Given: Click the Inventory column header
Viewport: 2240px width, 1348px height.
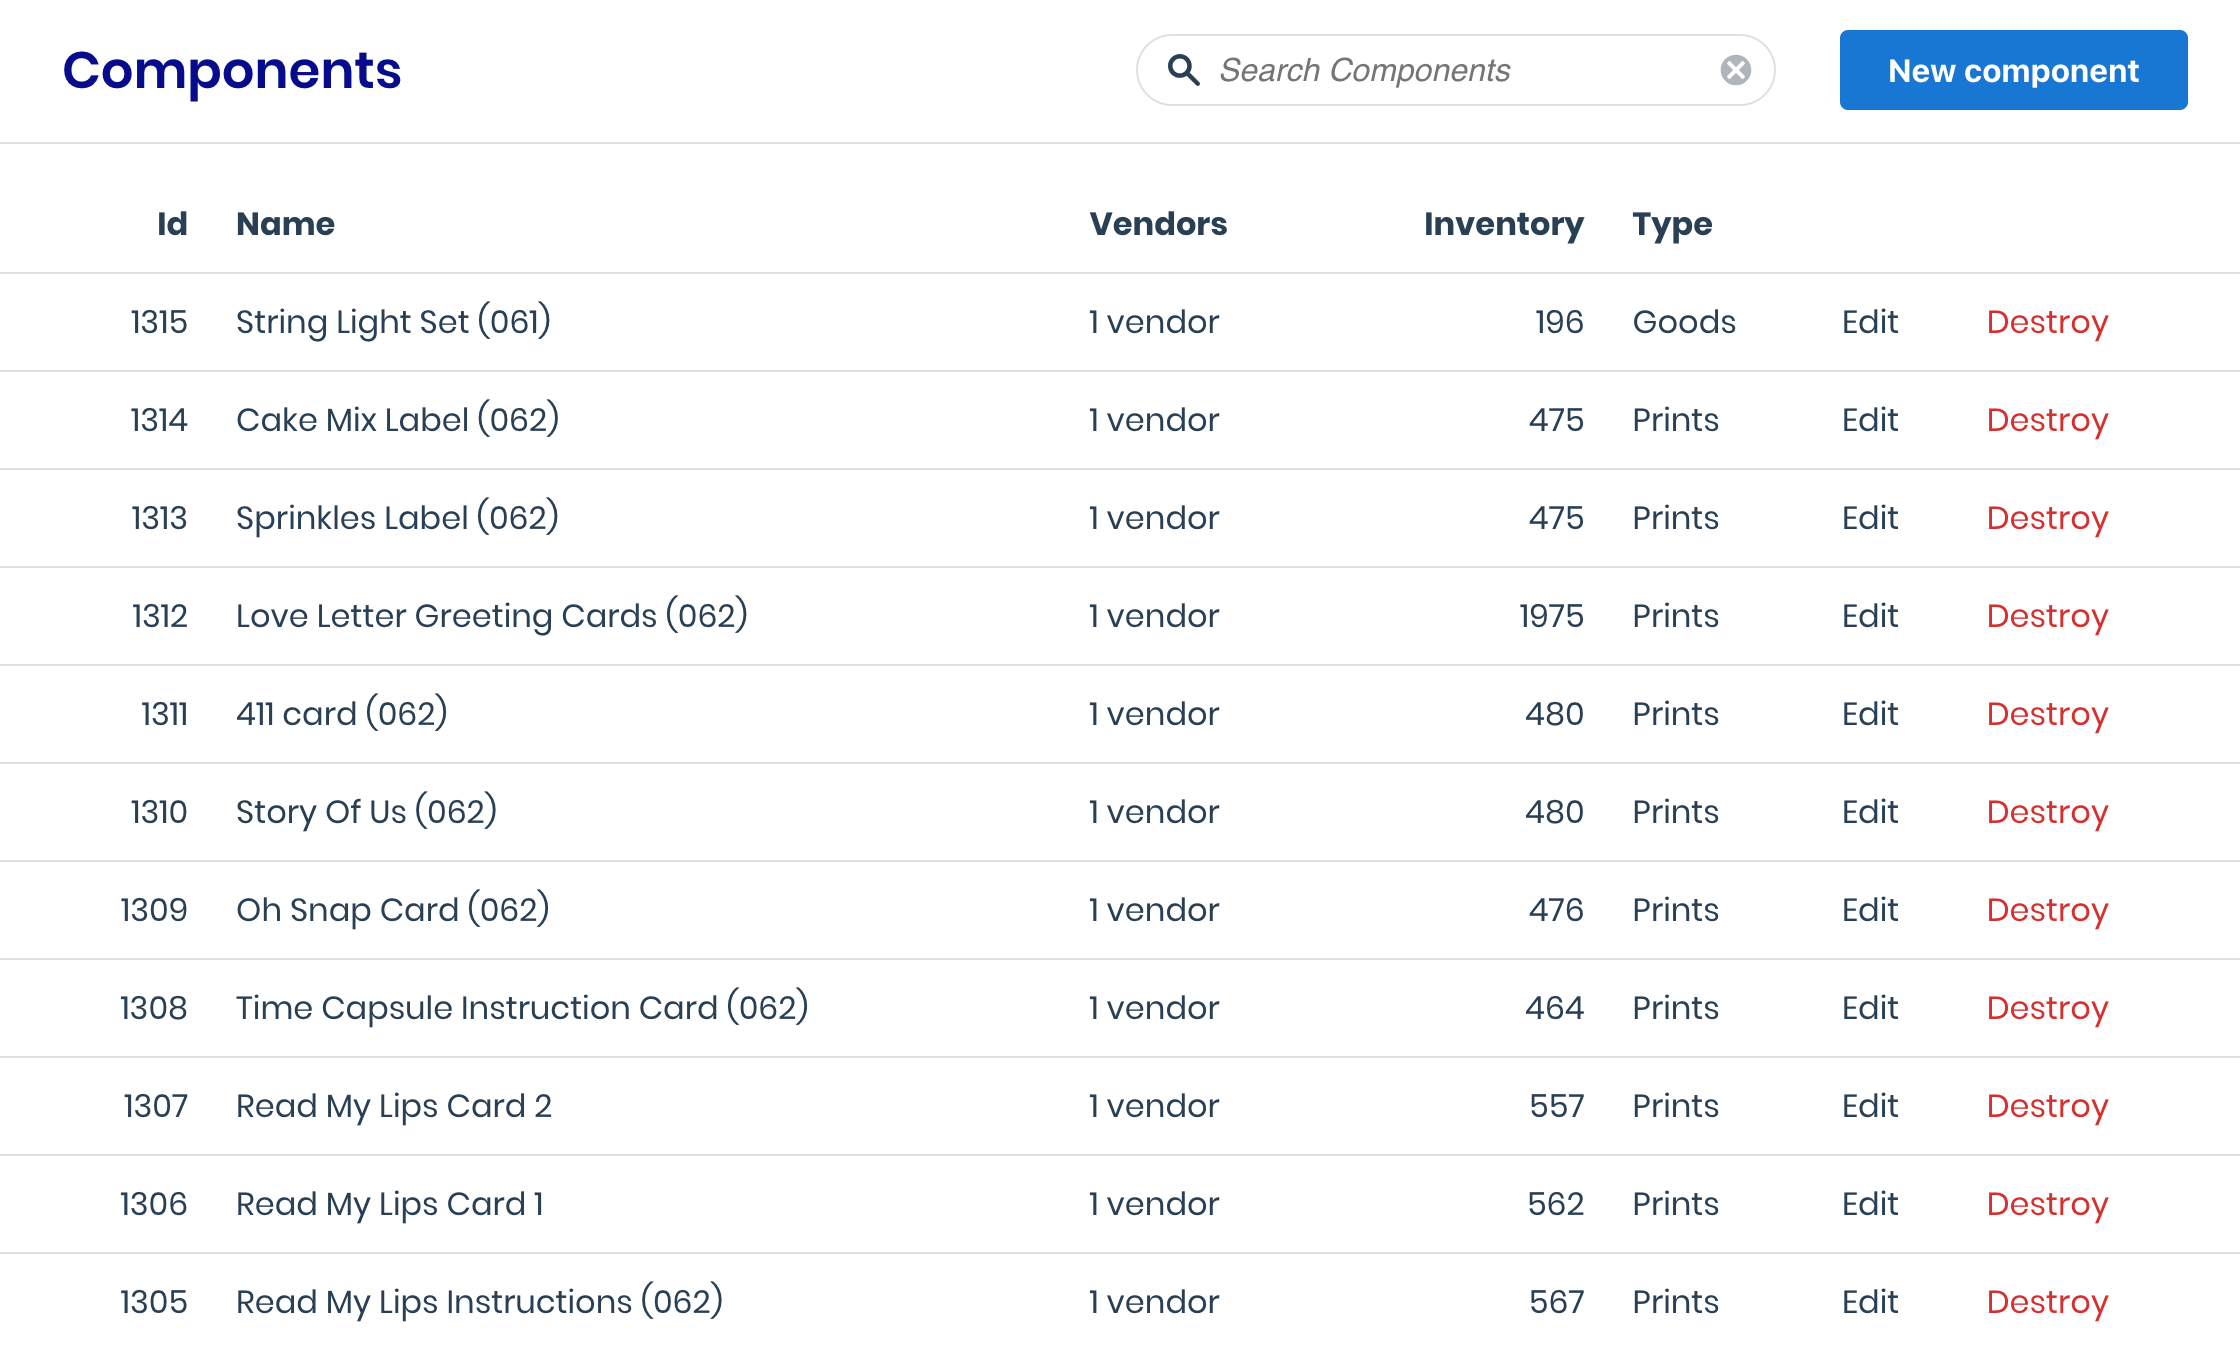Looking at the screenshot, I should pyautogui.click(x=1502, y=224).
